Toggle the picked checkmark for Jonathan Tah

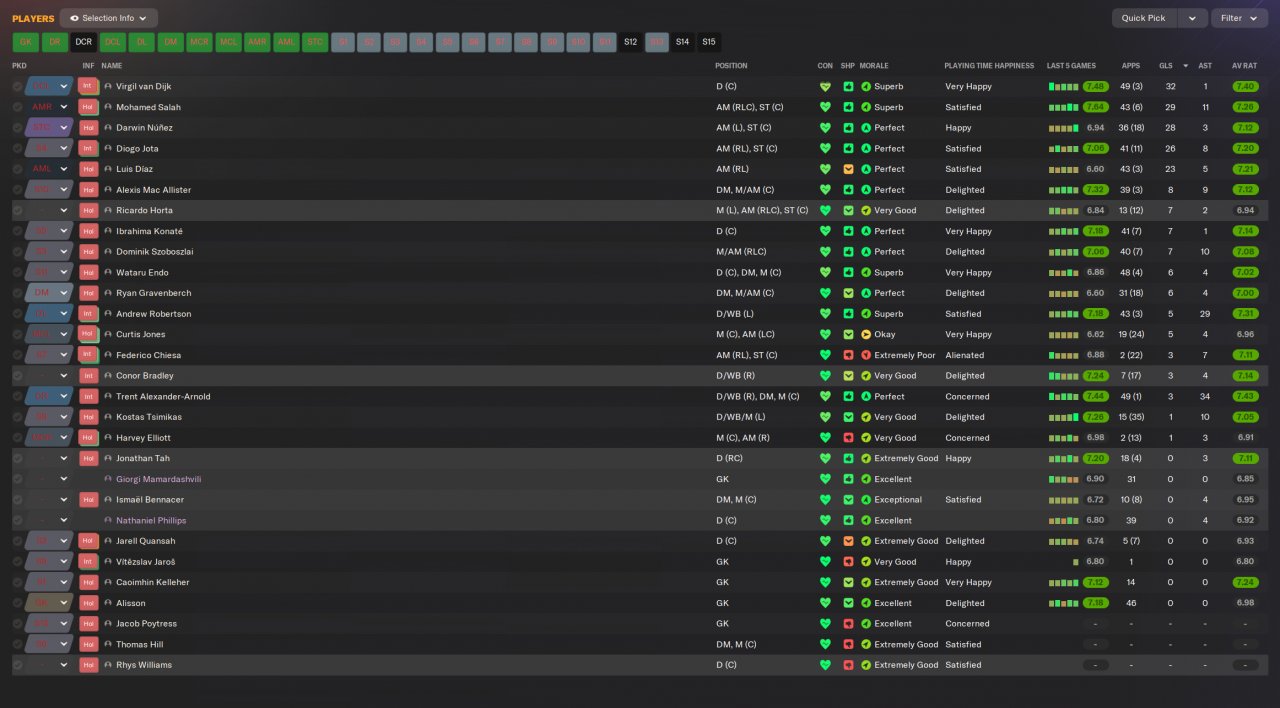click(x=17, y=458)
